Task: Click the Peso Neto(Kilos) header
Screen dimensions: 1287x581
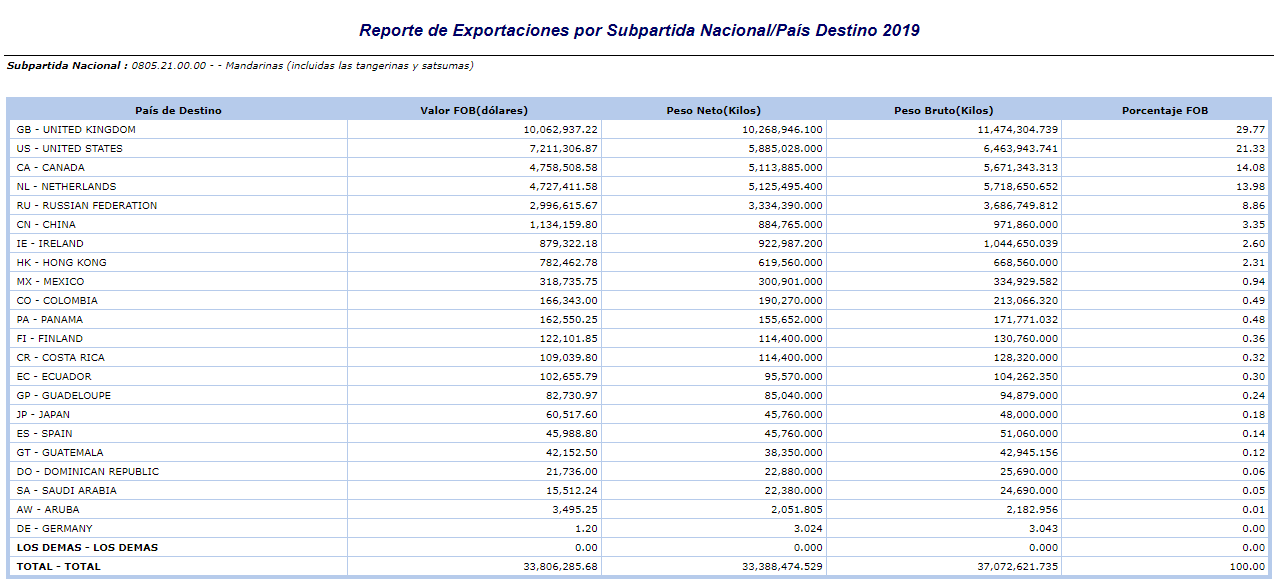Action: [713, 110]
